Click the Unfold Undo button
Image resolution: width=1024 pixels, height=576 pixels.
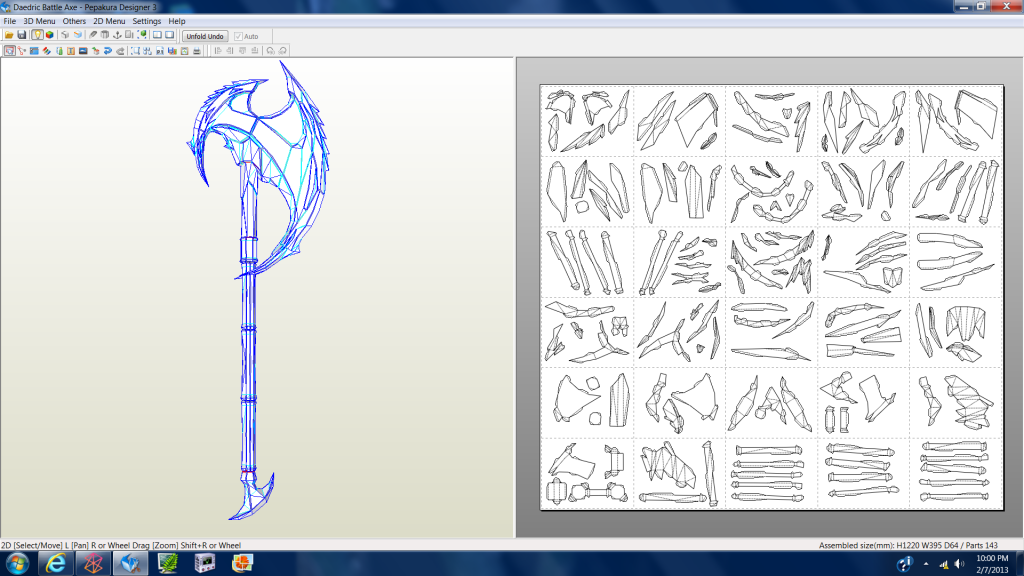(x=205, y=37)
